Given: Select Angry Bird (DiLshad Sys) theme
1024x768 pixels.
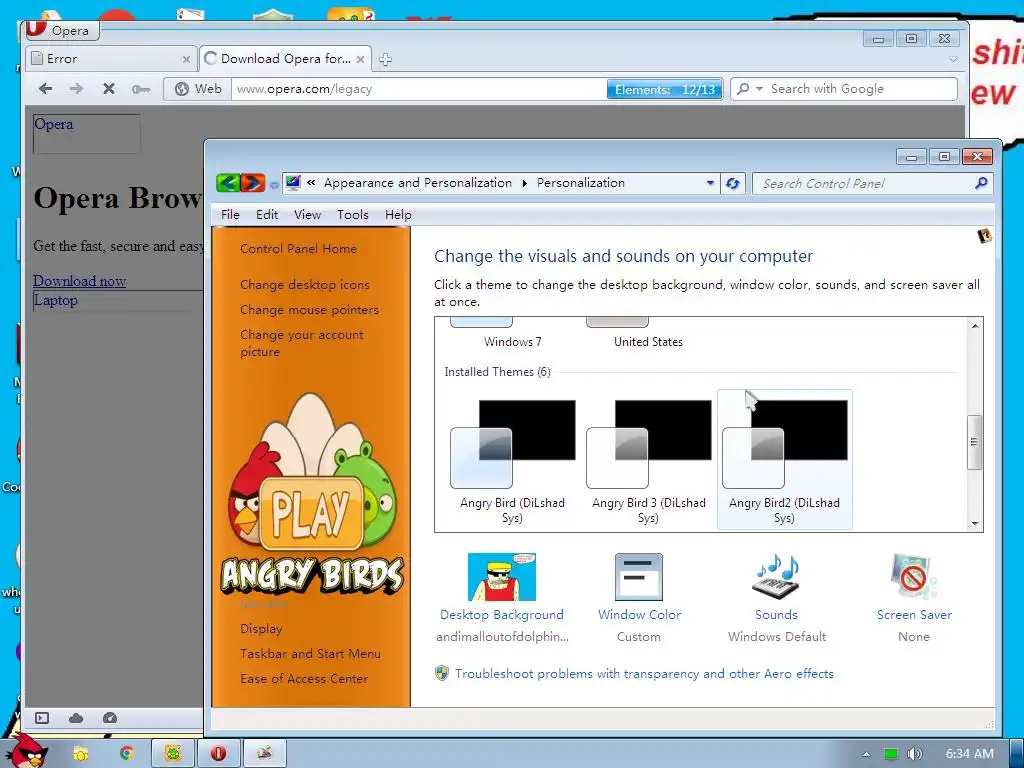Looking at the screenshot, I should point(512,460).
